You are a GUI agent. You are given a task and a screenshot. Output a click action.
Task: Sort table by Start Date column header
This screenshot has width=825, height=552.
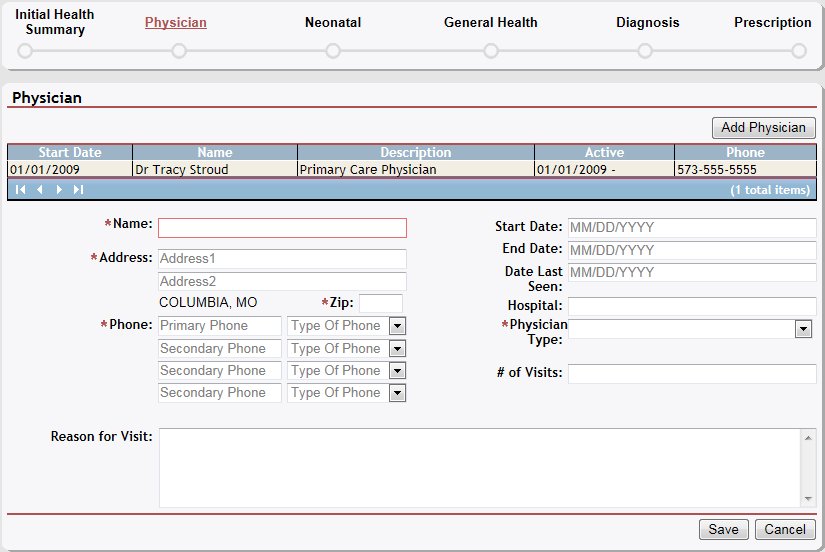click(70, 153)
